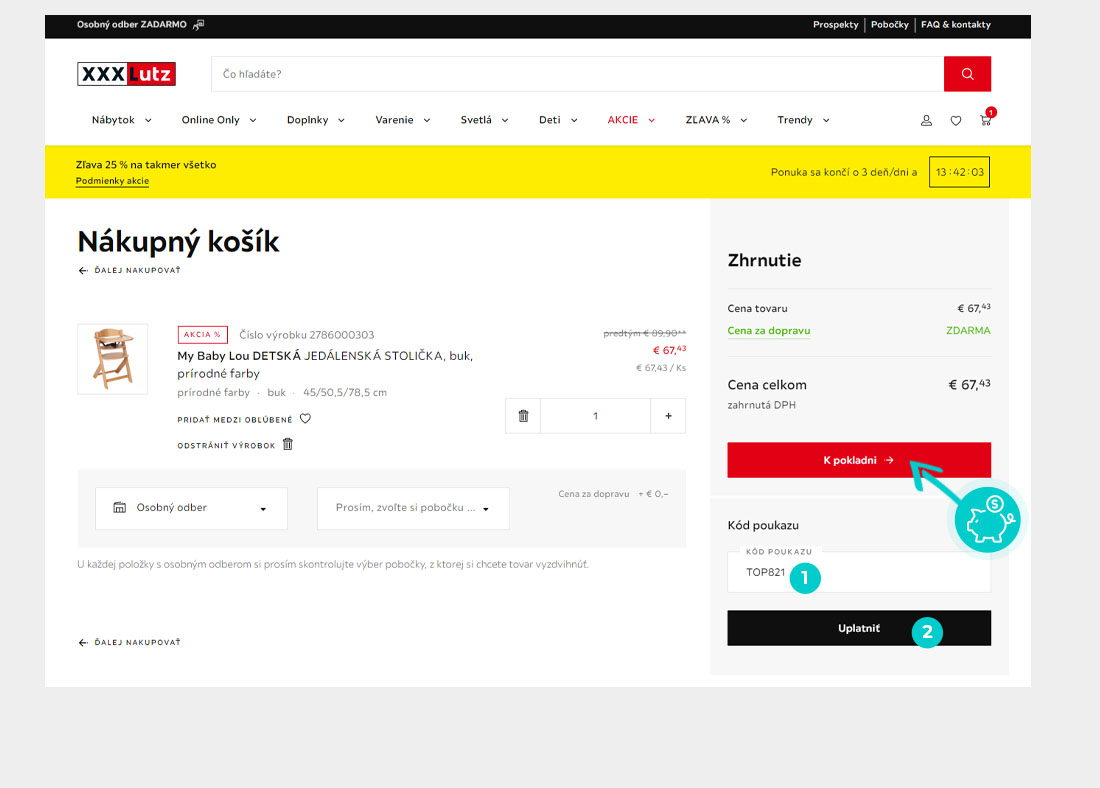This screenshot has height=788, width=1100.
Task: Click the Zľava 25 % na takmer všetko text
Action: click(x=146, y=165)
